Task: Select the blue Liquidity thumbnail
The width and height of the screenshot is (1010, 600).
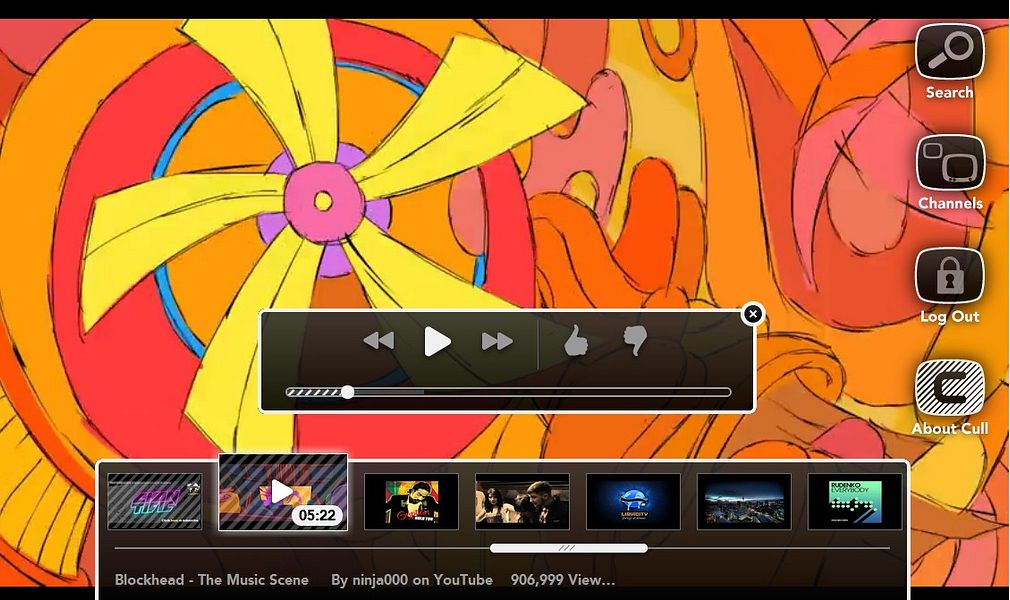Action: coord(633,501)
